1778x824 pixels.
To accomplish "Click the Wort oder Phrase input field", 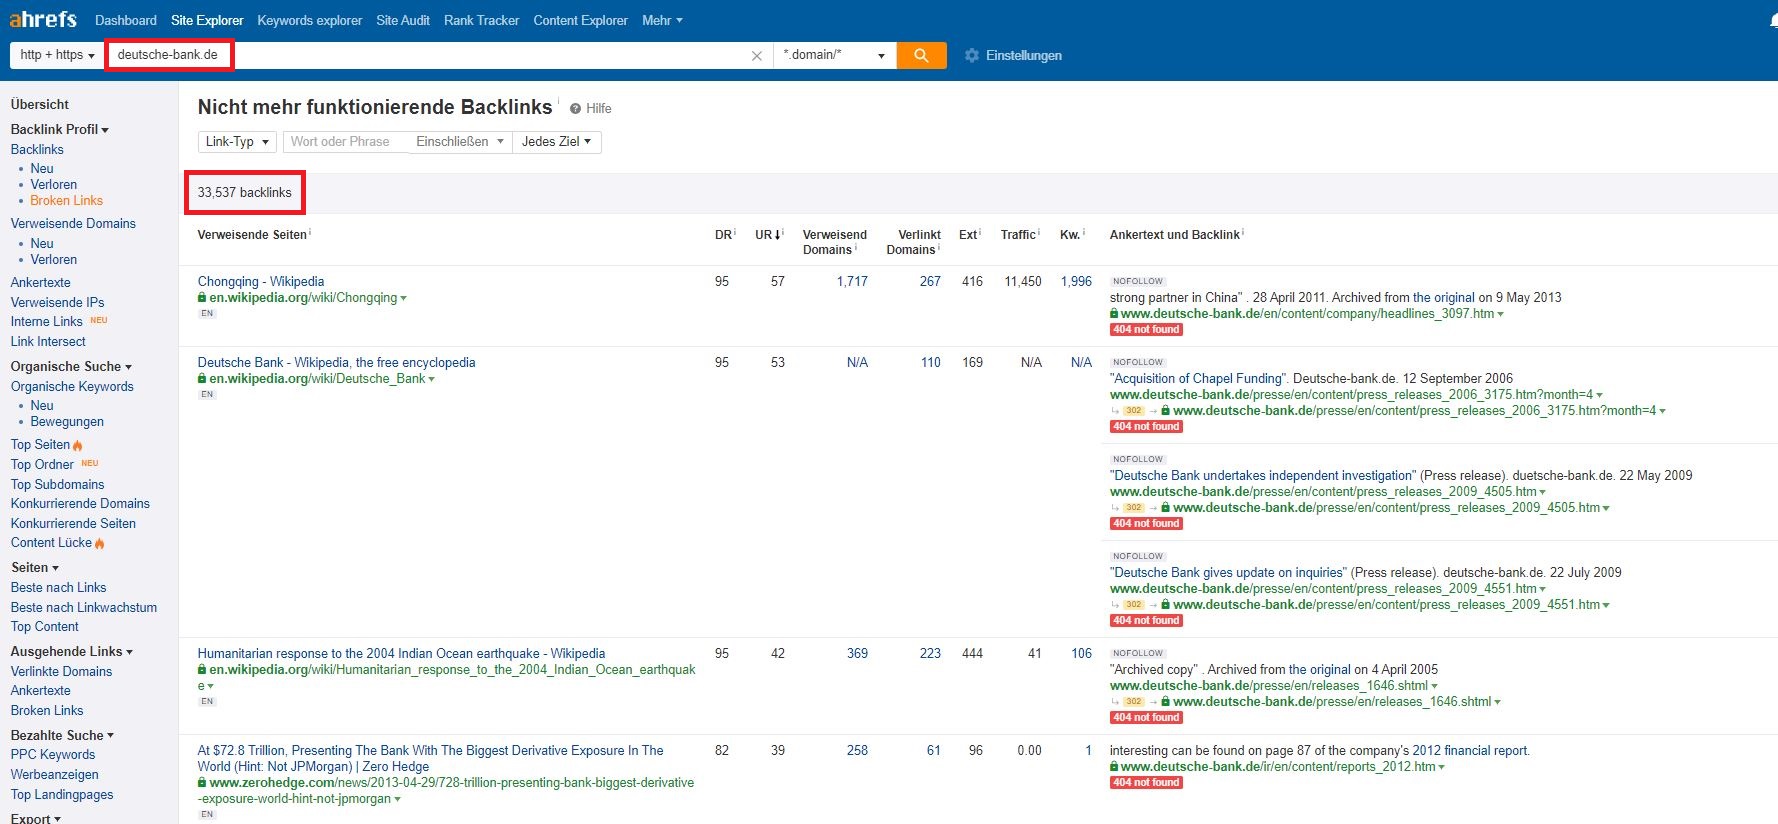I will click(x=346, y=142).
